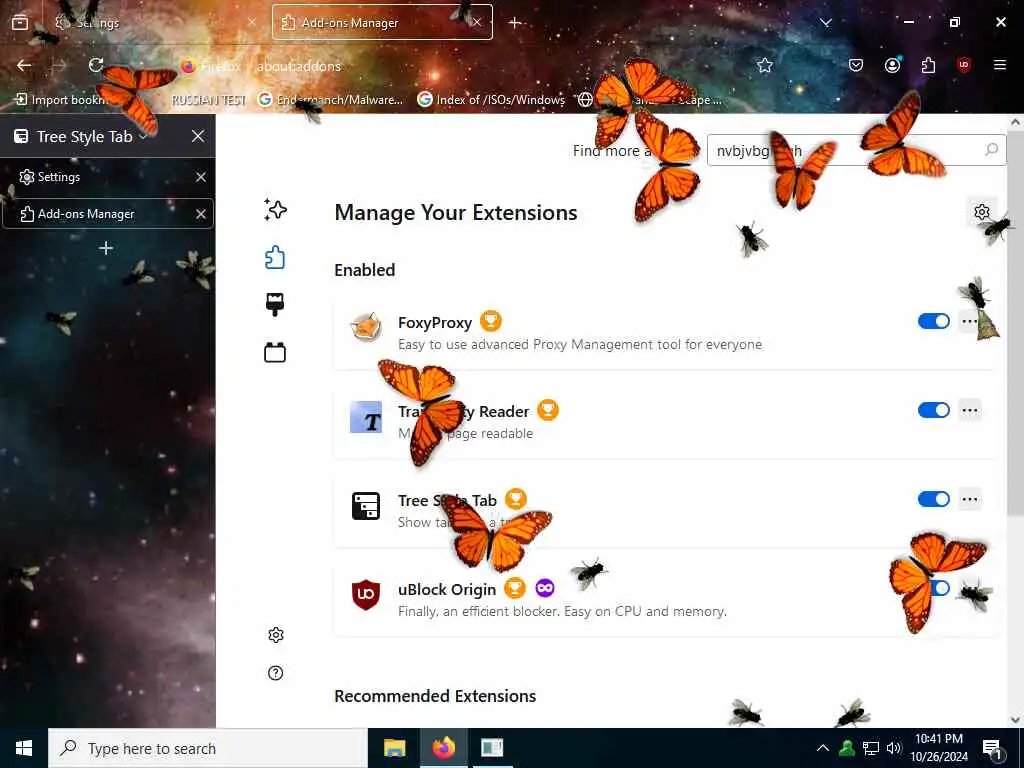Close Tree Style Tab sidebar

point(198,136)
